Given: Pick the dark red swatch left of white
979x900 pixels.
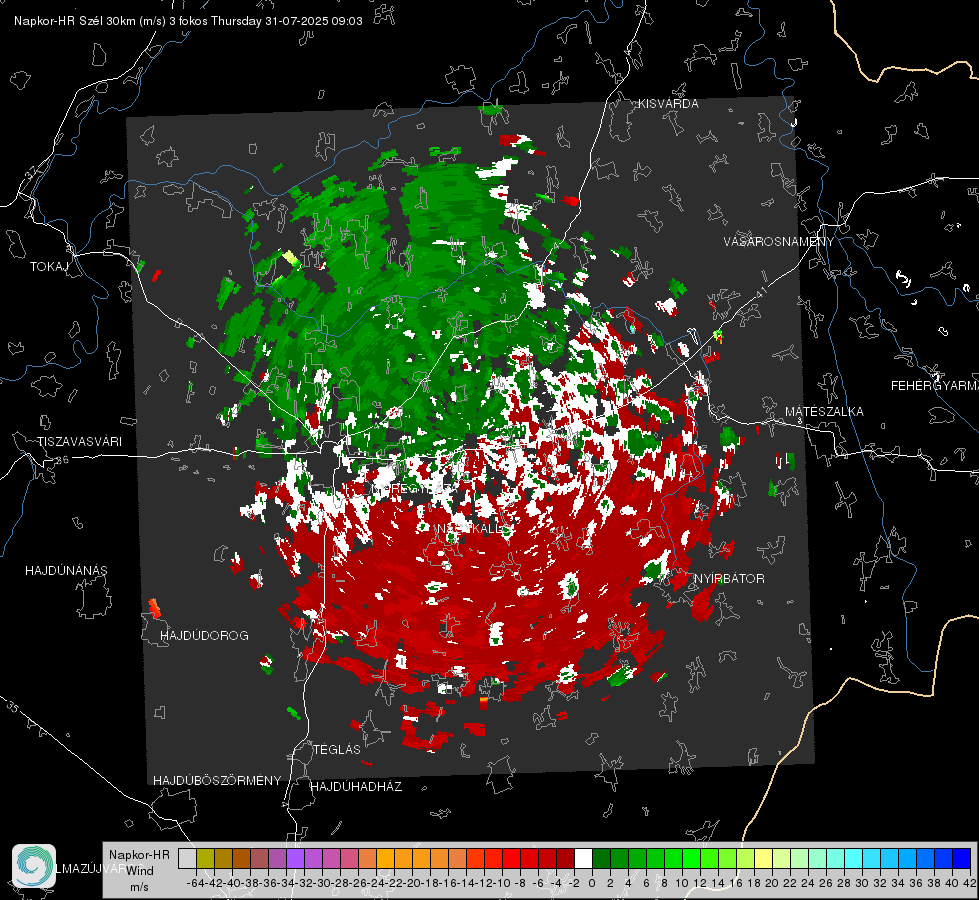Looking at the screenshot, I should click(x=565, y=858).
